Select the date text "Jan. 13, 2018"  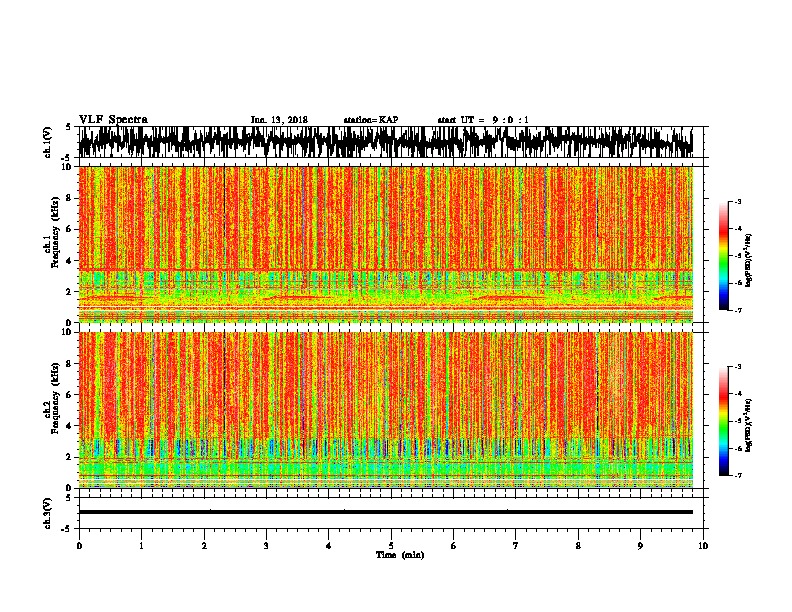coord(279,120)
